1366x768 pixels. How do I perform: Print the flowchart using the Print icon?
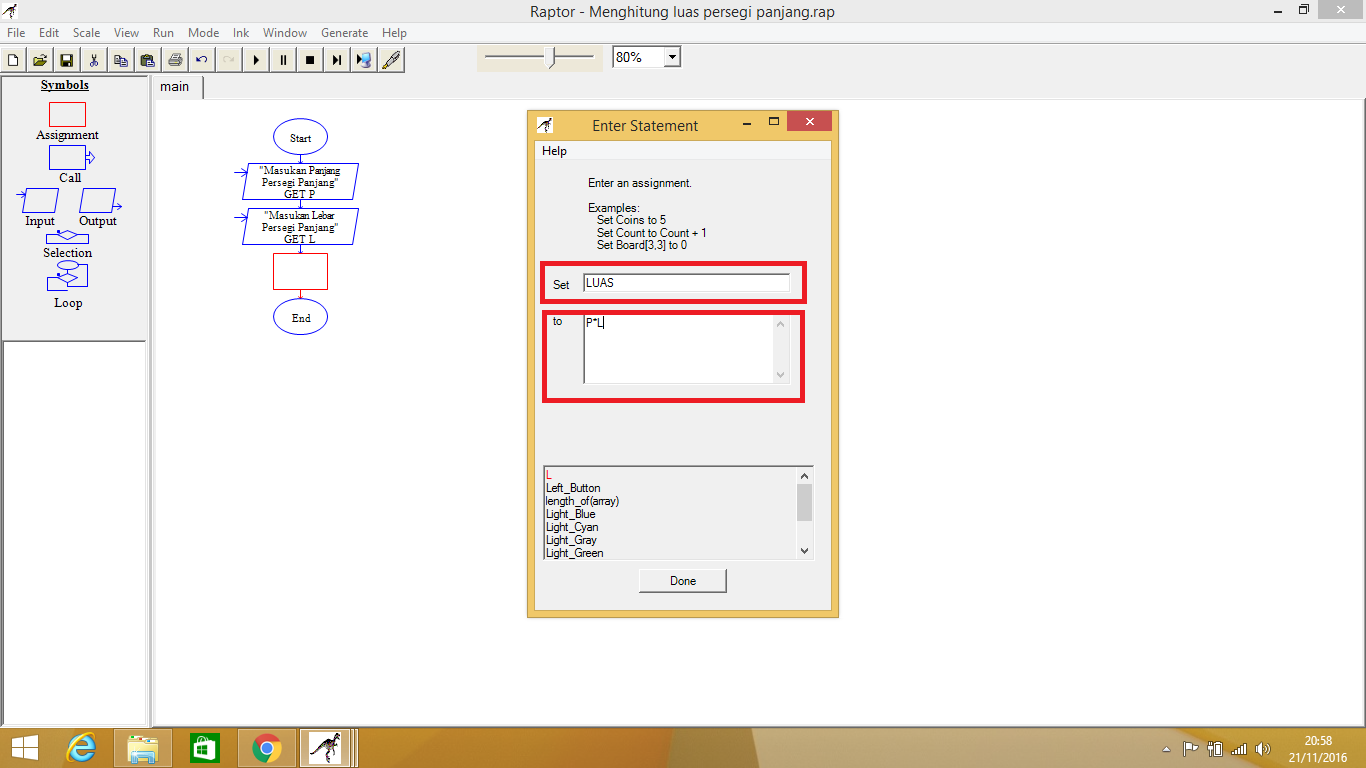tap(175, 59)
